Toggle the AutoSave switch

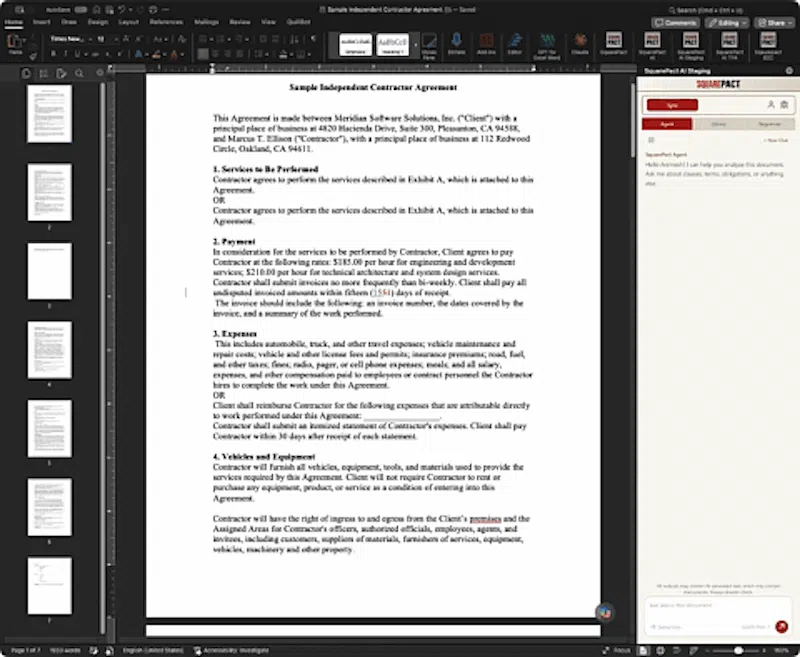point(81,10)
